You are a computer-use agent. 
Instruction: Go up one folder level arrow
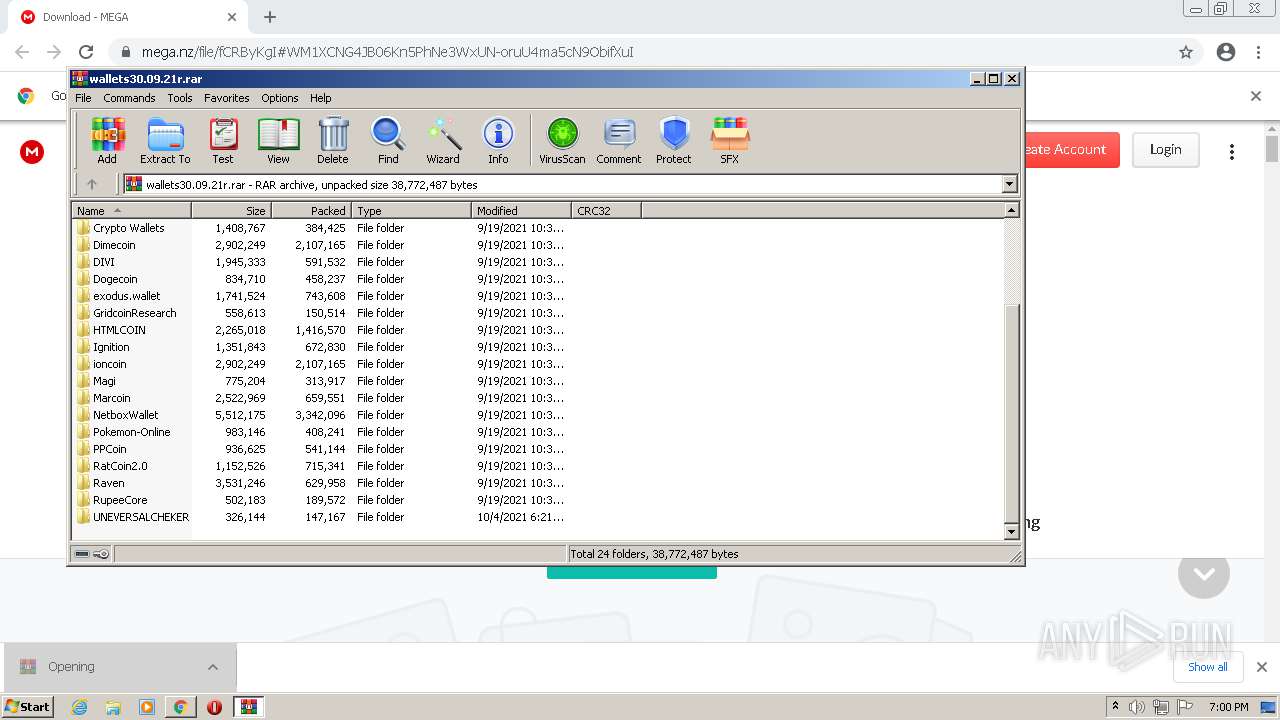tap(92, 184)
